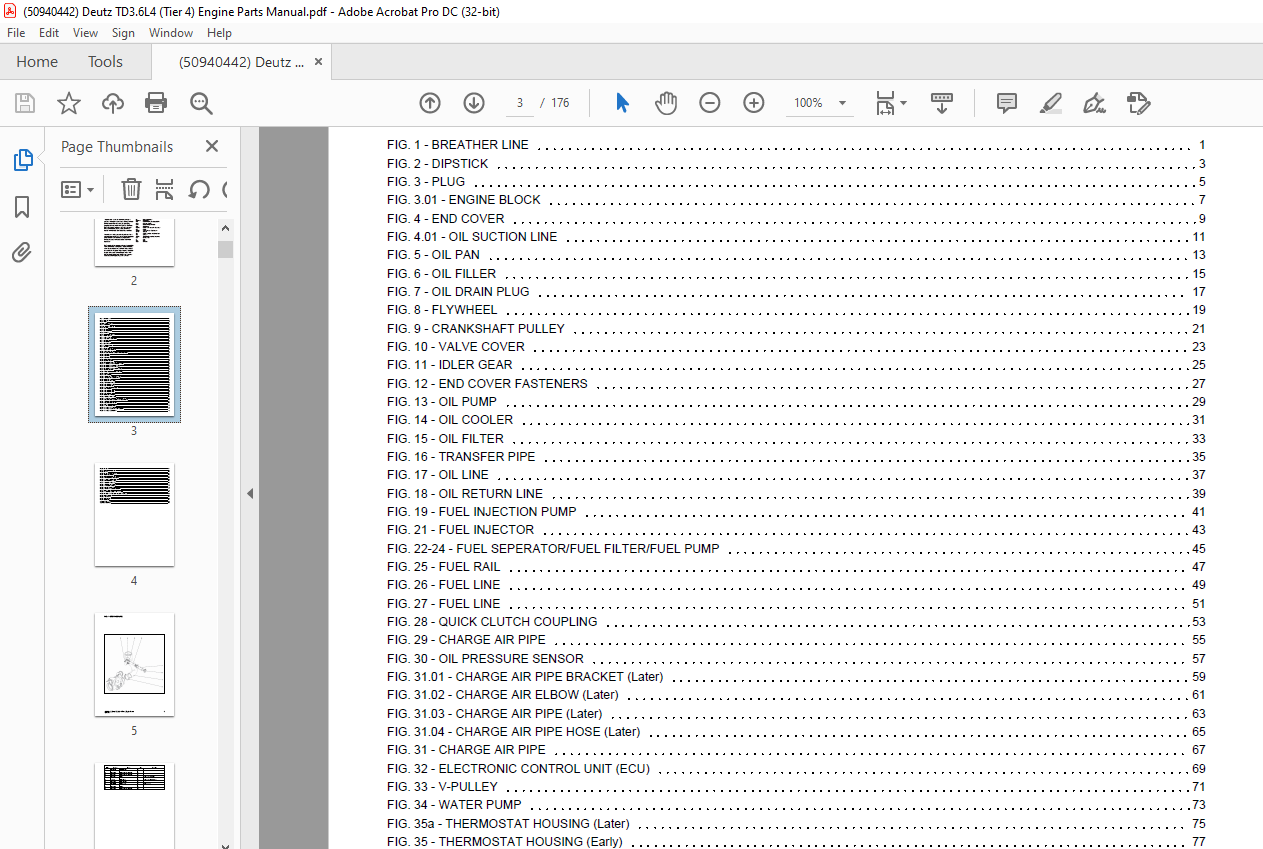Switch to the Home tab
The width and height of the screenshot is (1263, 849).
pyautogui.click(x=37, y=62)
